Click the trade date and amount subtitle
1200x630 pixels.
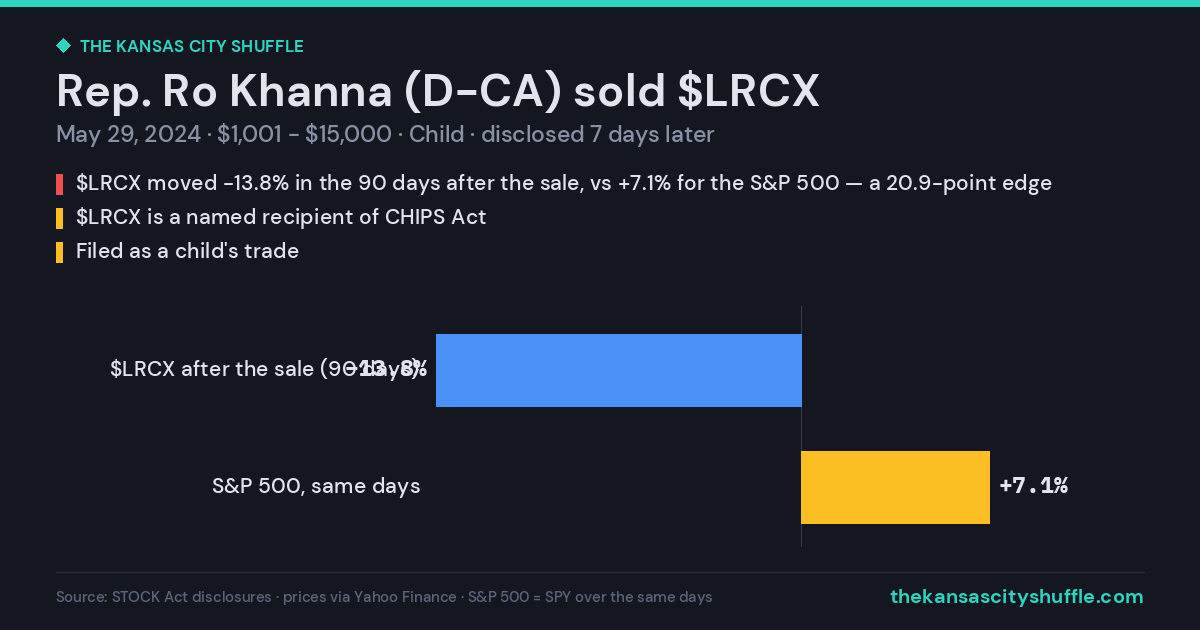(x=385, y=135)
